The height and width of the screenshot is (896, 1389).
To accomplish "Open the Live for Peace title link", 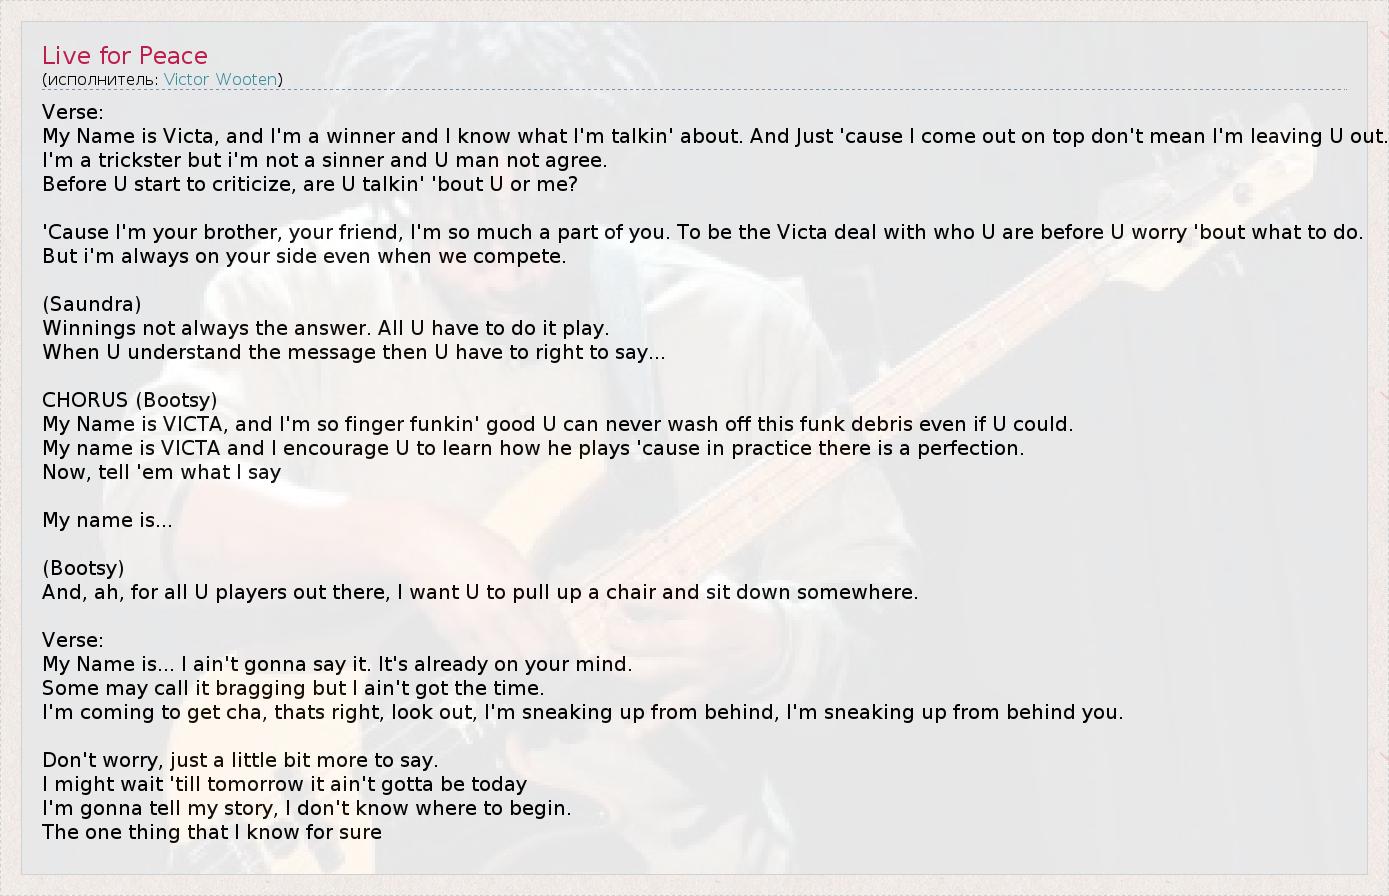I will 125,56.
